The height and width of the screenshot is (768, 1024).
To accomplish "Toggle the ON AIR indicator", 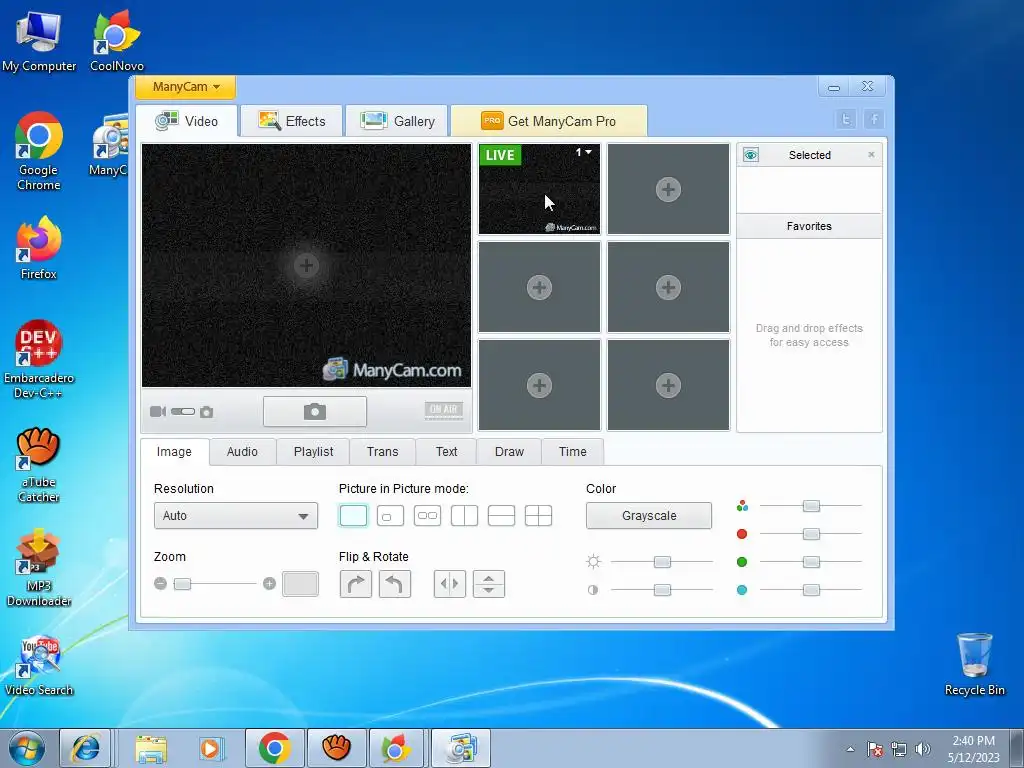I will 443,410.
